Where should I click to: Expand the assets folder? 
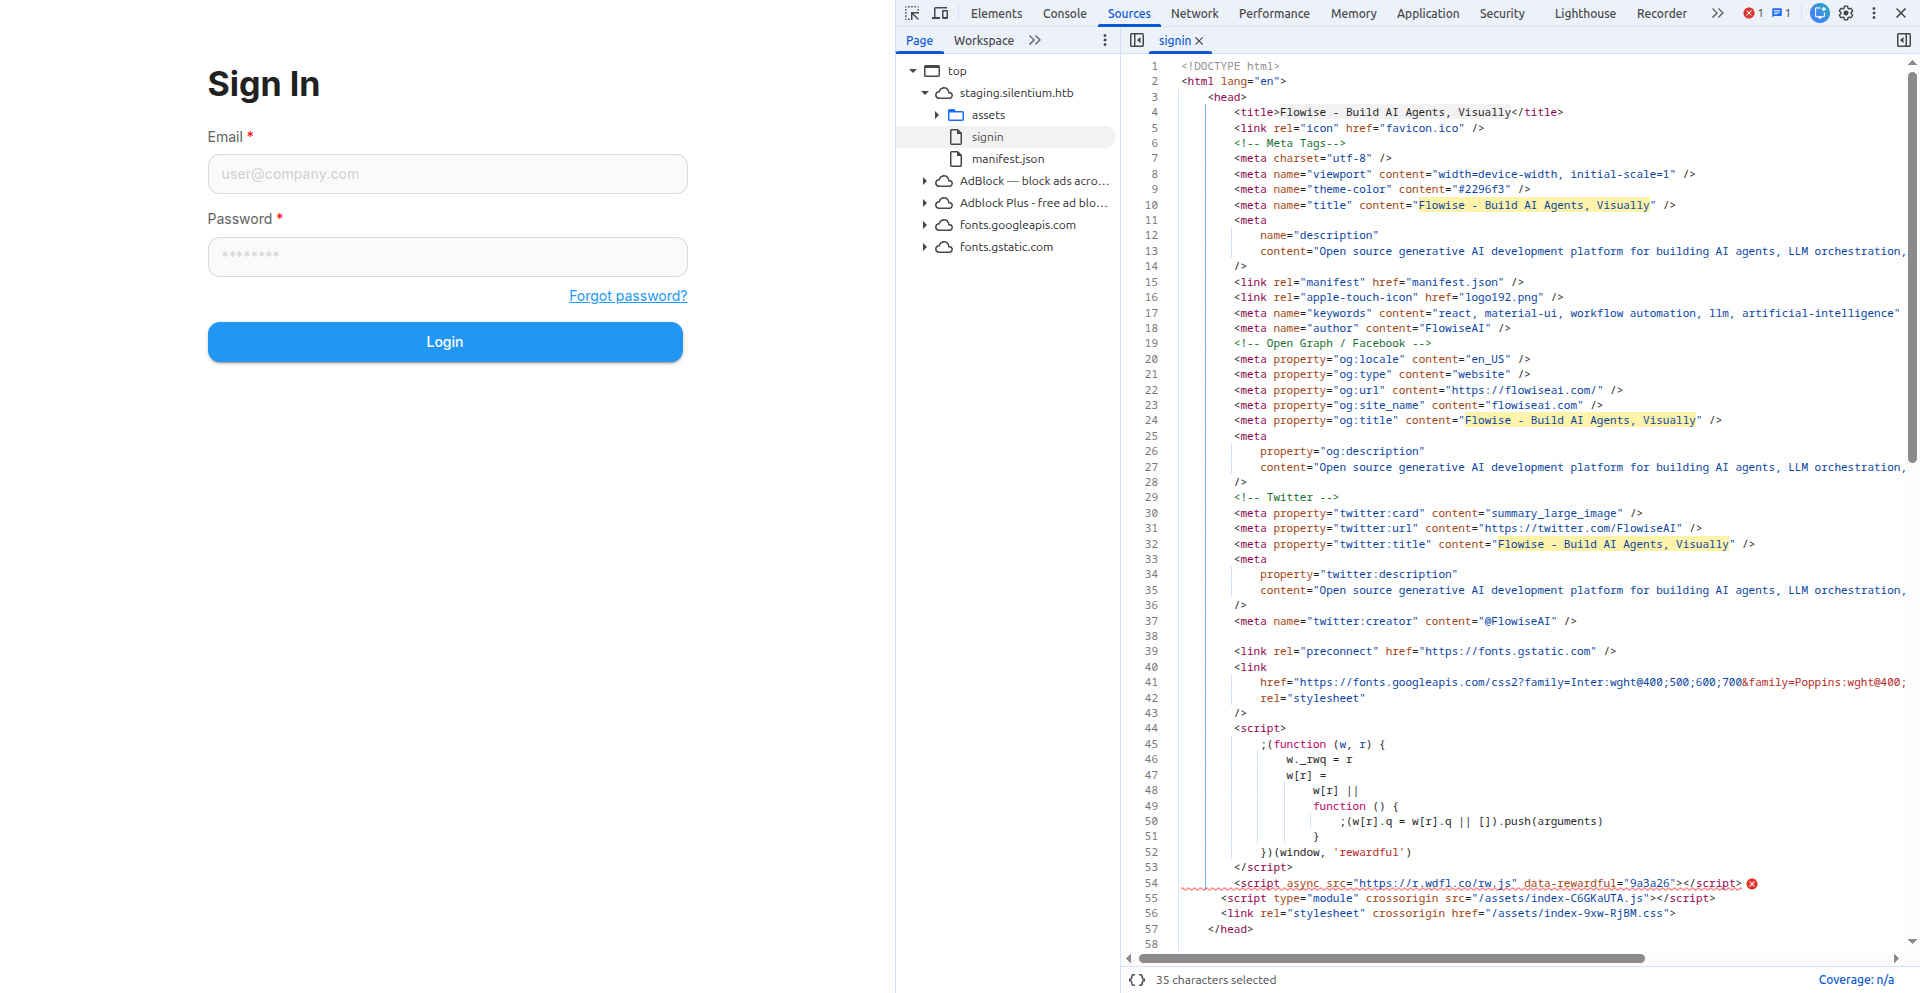point(937,115)
